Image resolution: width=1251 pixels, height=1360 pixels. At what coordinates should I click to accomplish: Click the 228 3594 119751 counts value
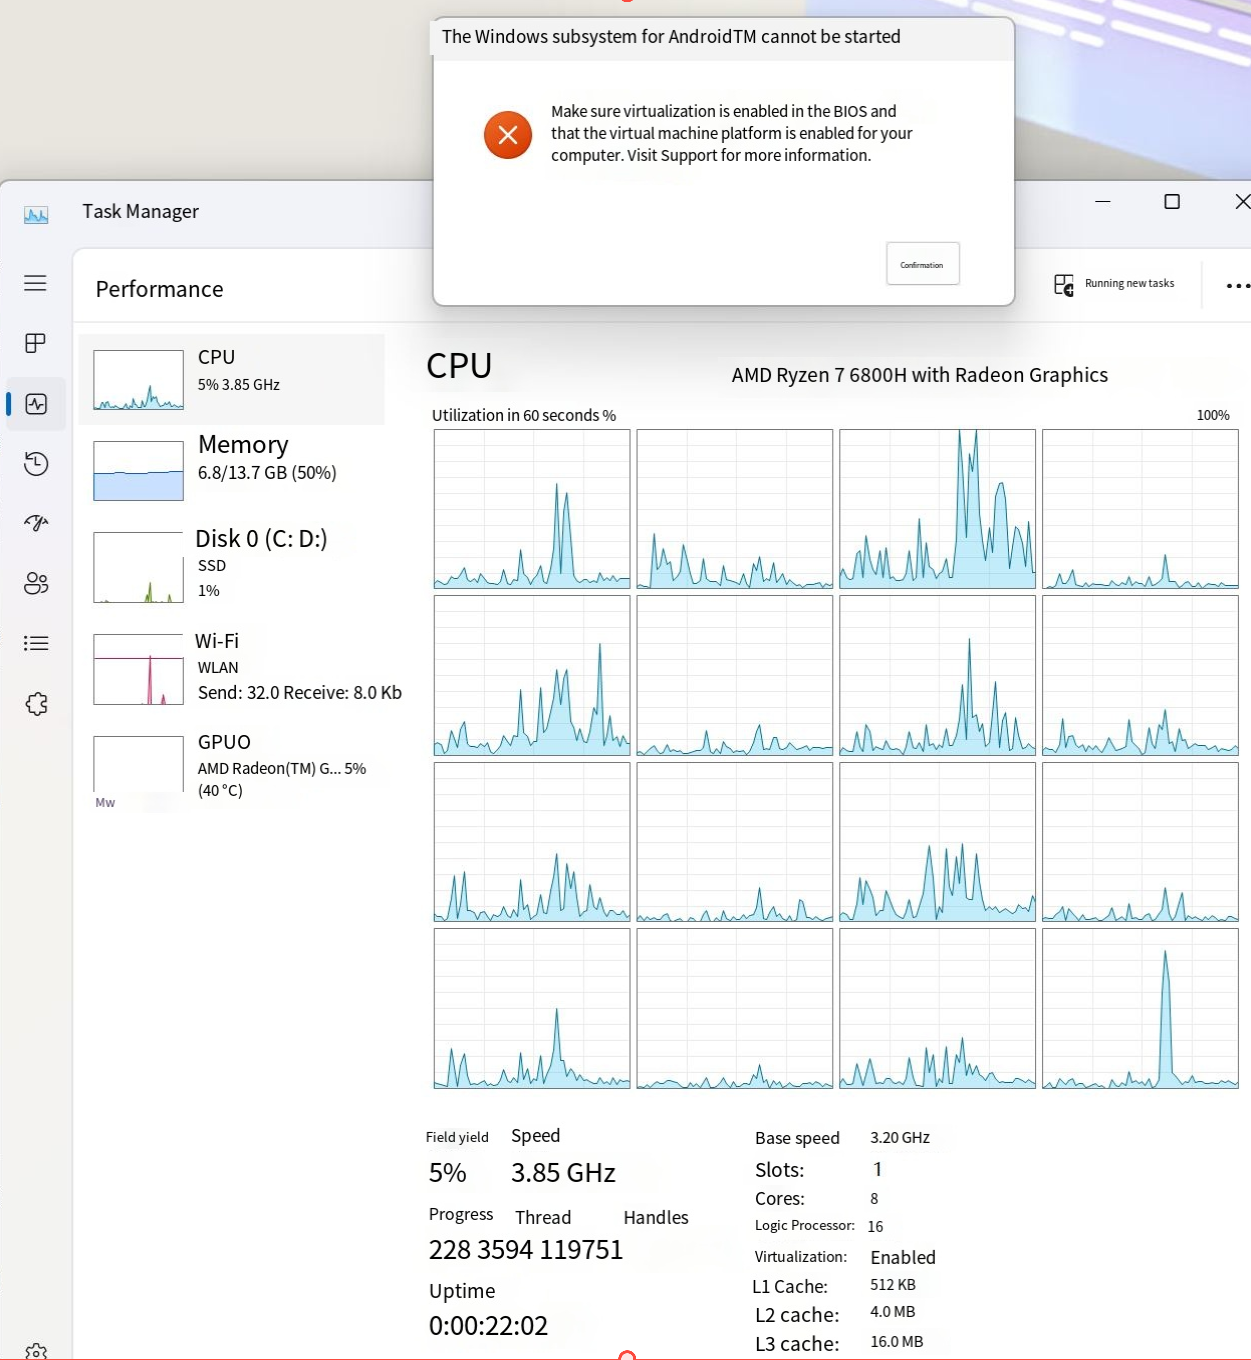[x=526, y=1250]
